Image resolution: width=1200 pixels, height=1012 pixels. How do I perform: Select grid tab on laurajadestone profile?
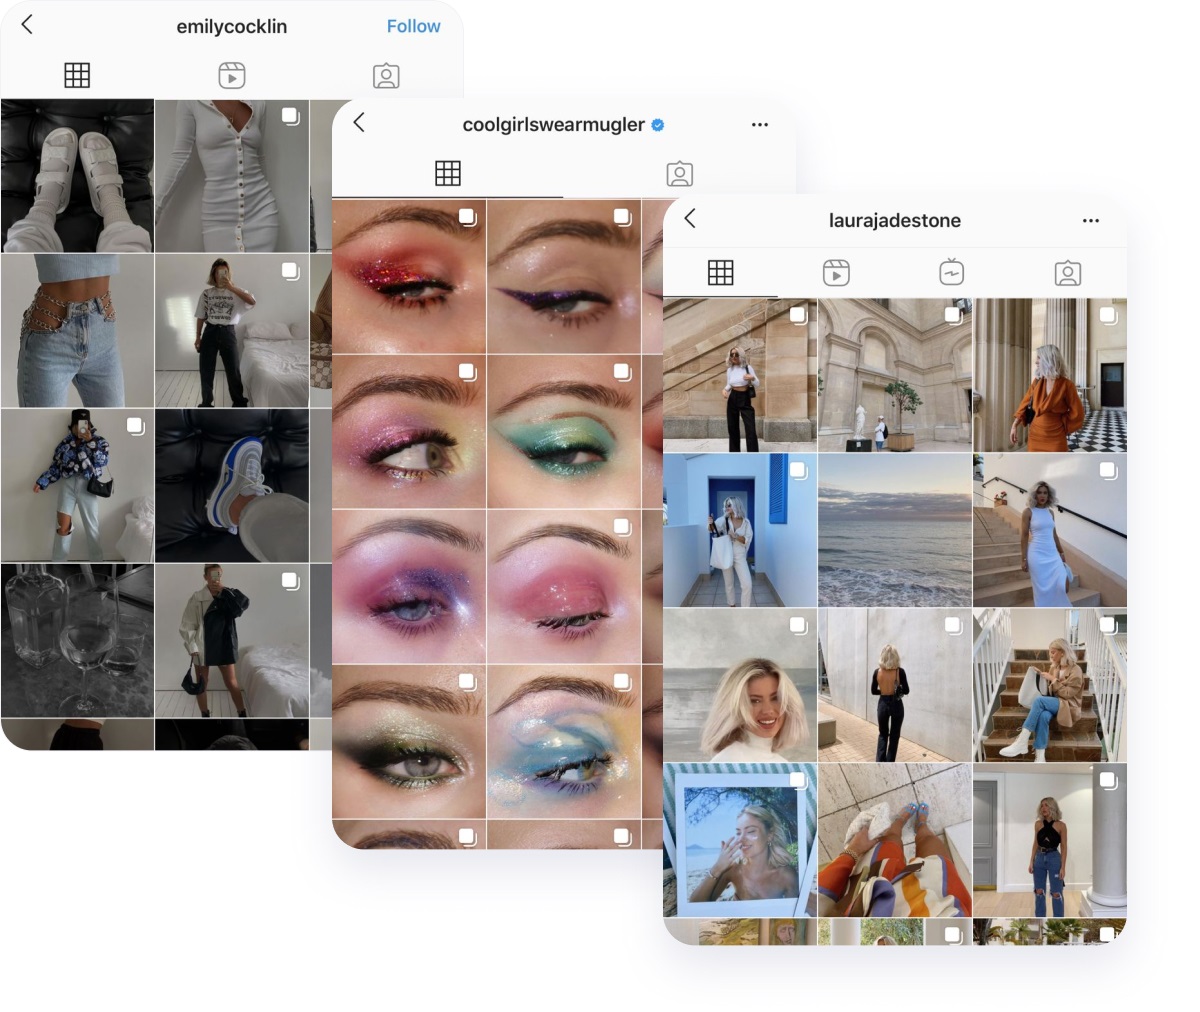pos(720,272)
